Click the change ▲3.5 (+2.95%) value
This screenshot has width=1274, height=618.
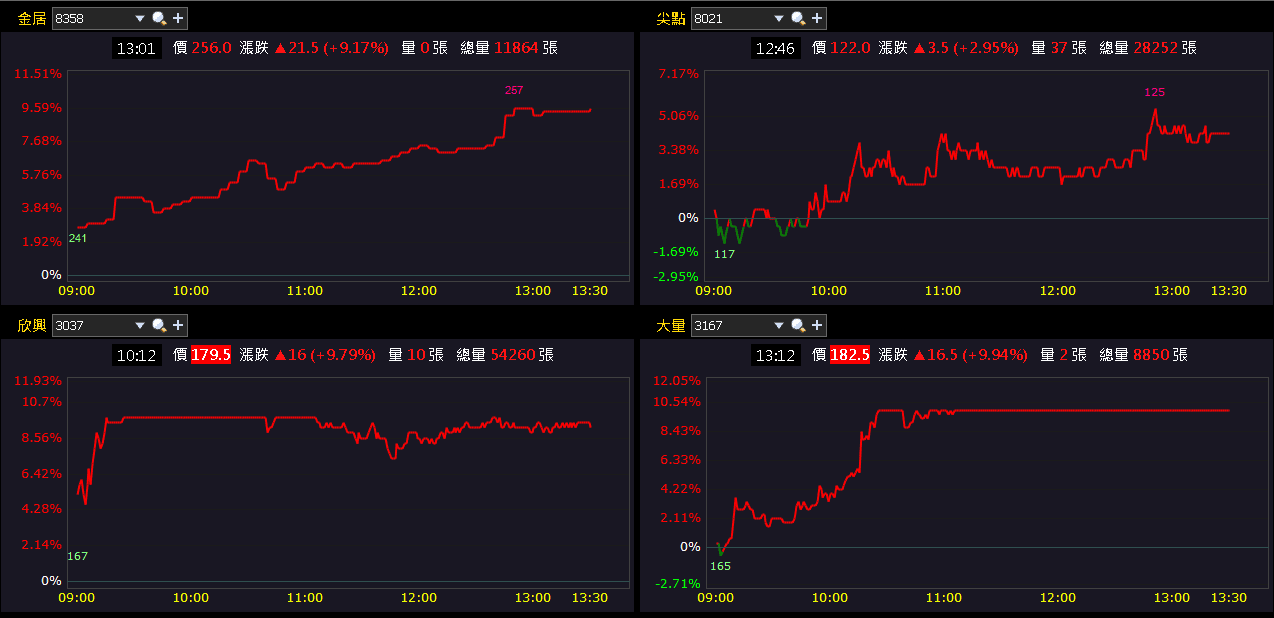(966, 47)
